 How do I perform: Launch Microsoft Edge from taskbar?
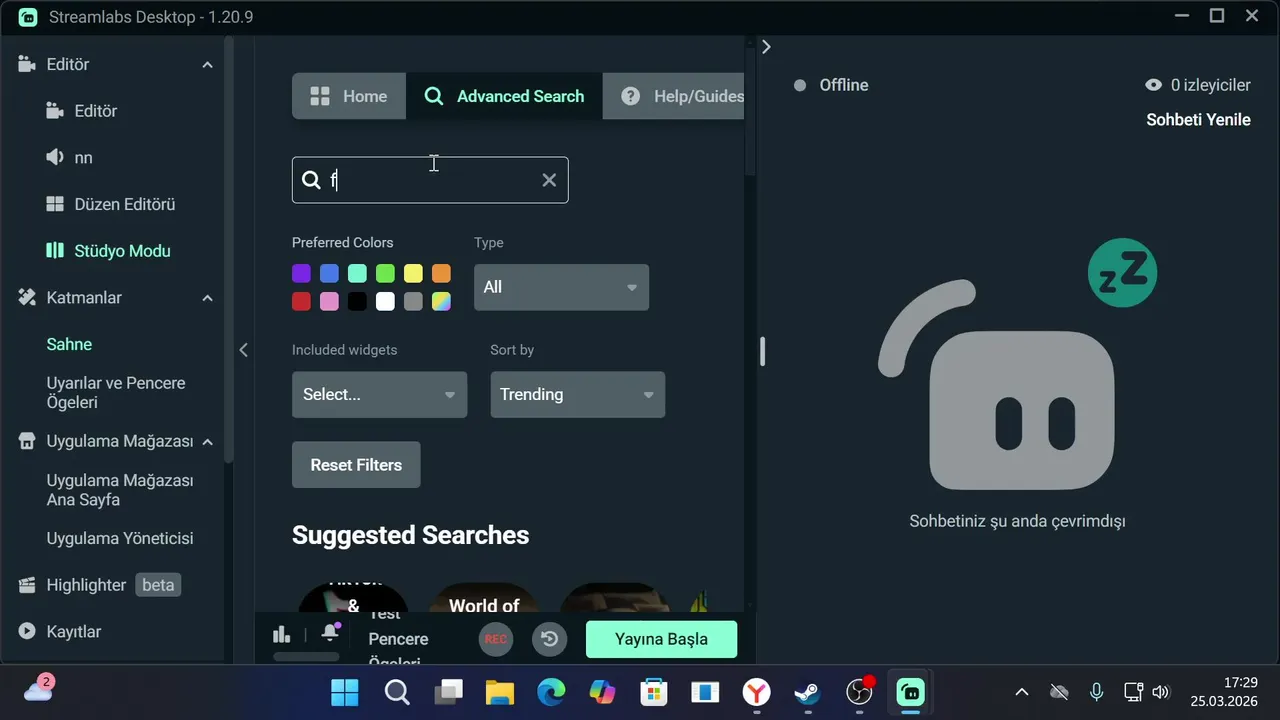click(x=551, y=692)
